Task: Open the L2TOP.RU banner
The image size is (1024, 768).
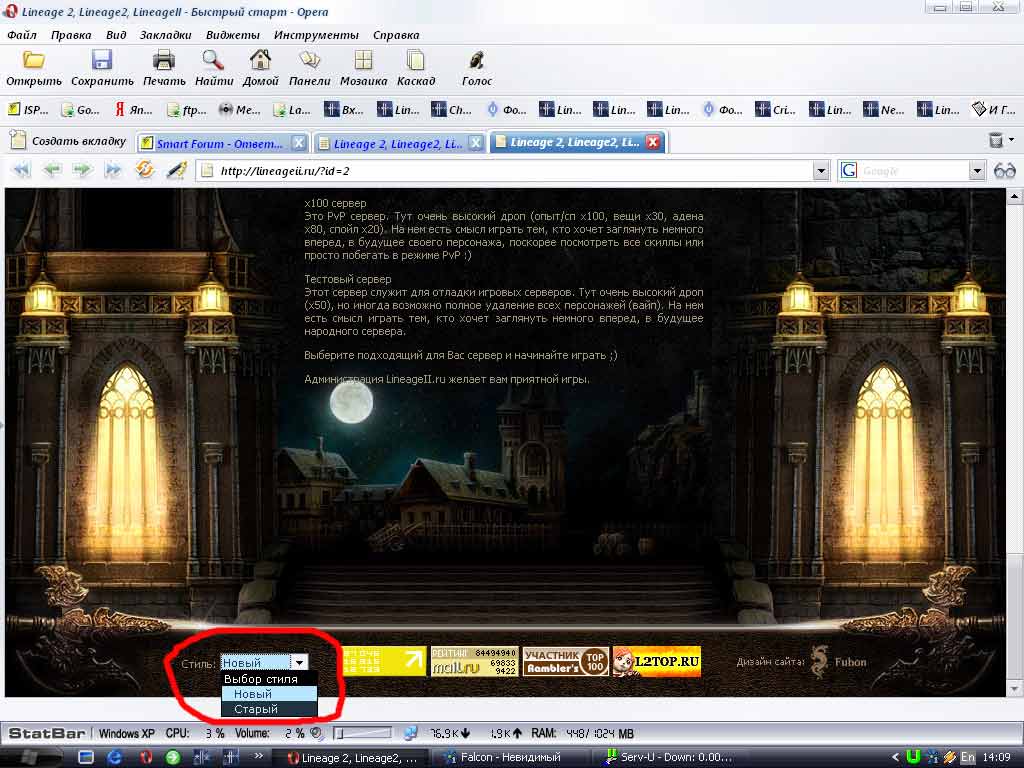Action: 656,661
